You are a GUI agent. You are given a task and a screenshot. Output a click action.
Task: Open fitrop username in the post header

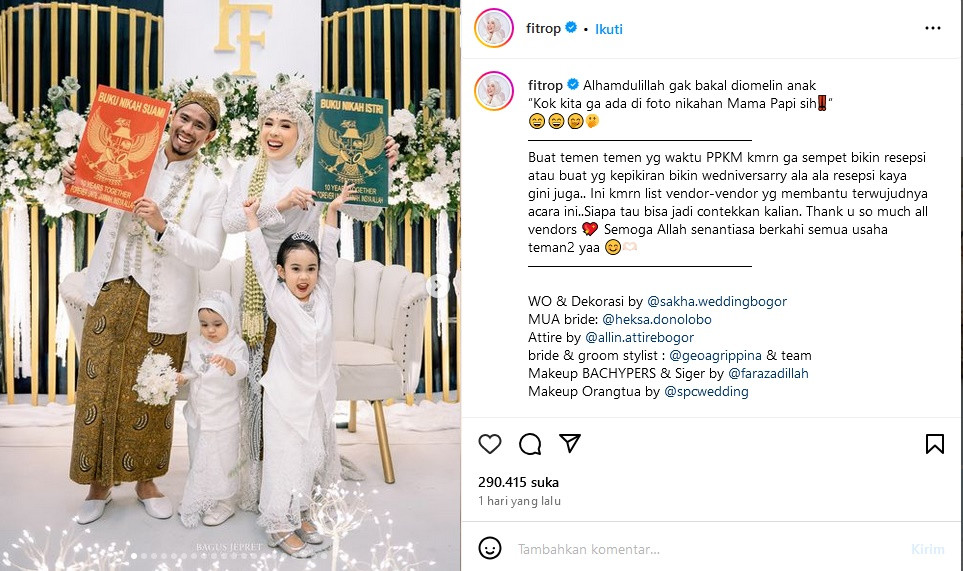pos(543,28)
